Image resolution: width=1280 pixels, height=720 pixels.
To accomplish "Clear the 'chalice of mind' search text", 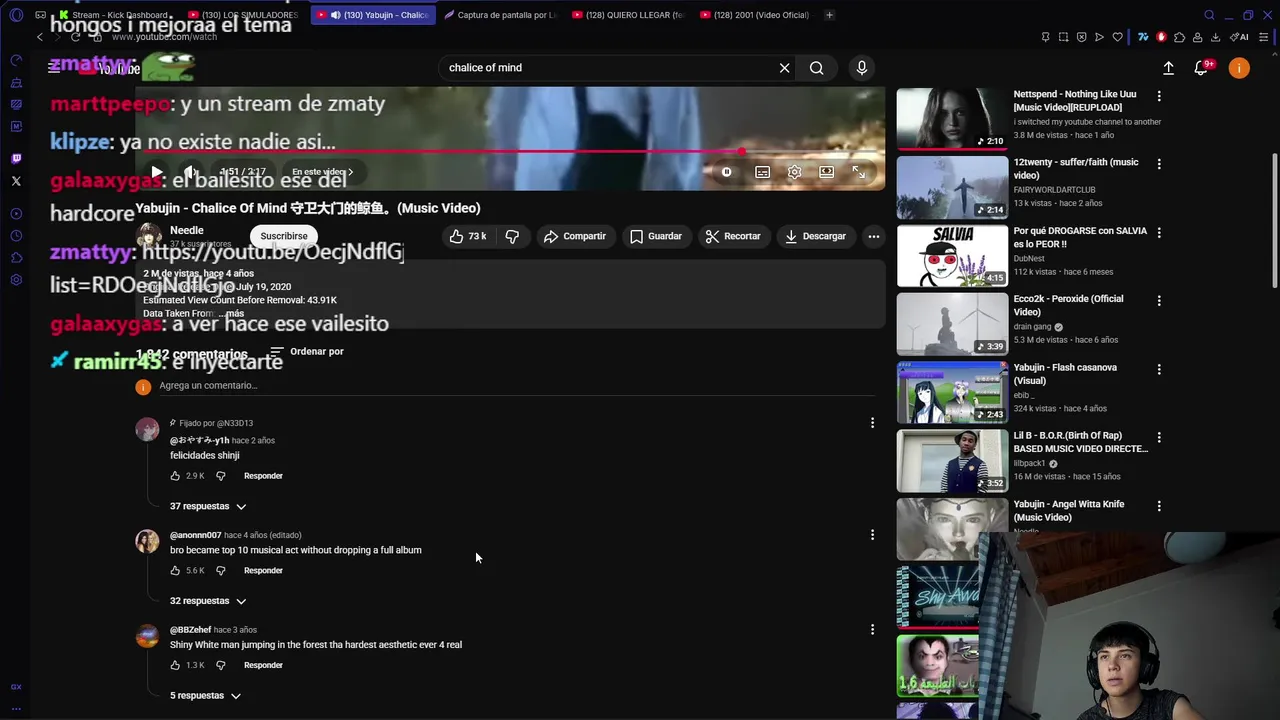I will pos(784,68).
